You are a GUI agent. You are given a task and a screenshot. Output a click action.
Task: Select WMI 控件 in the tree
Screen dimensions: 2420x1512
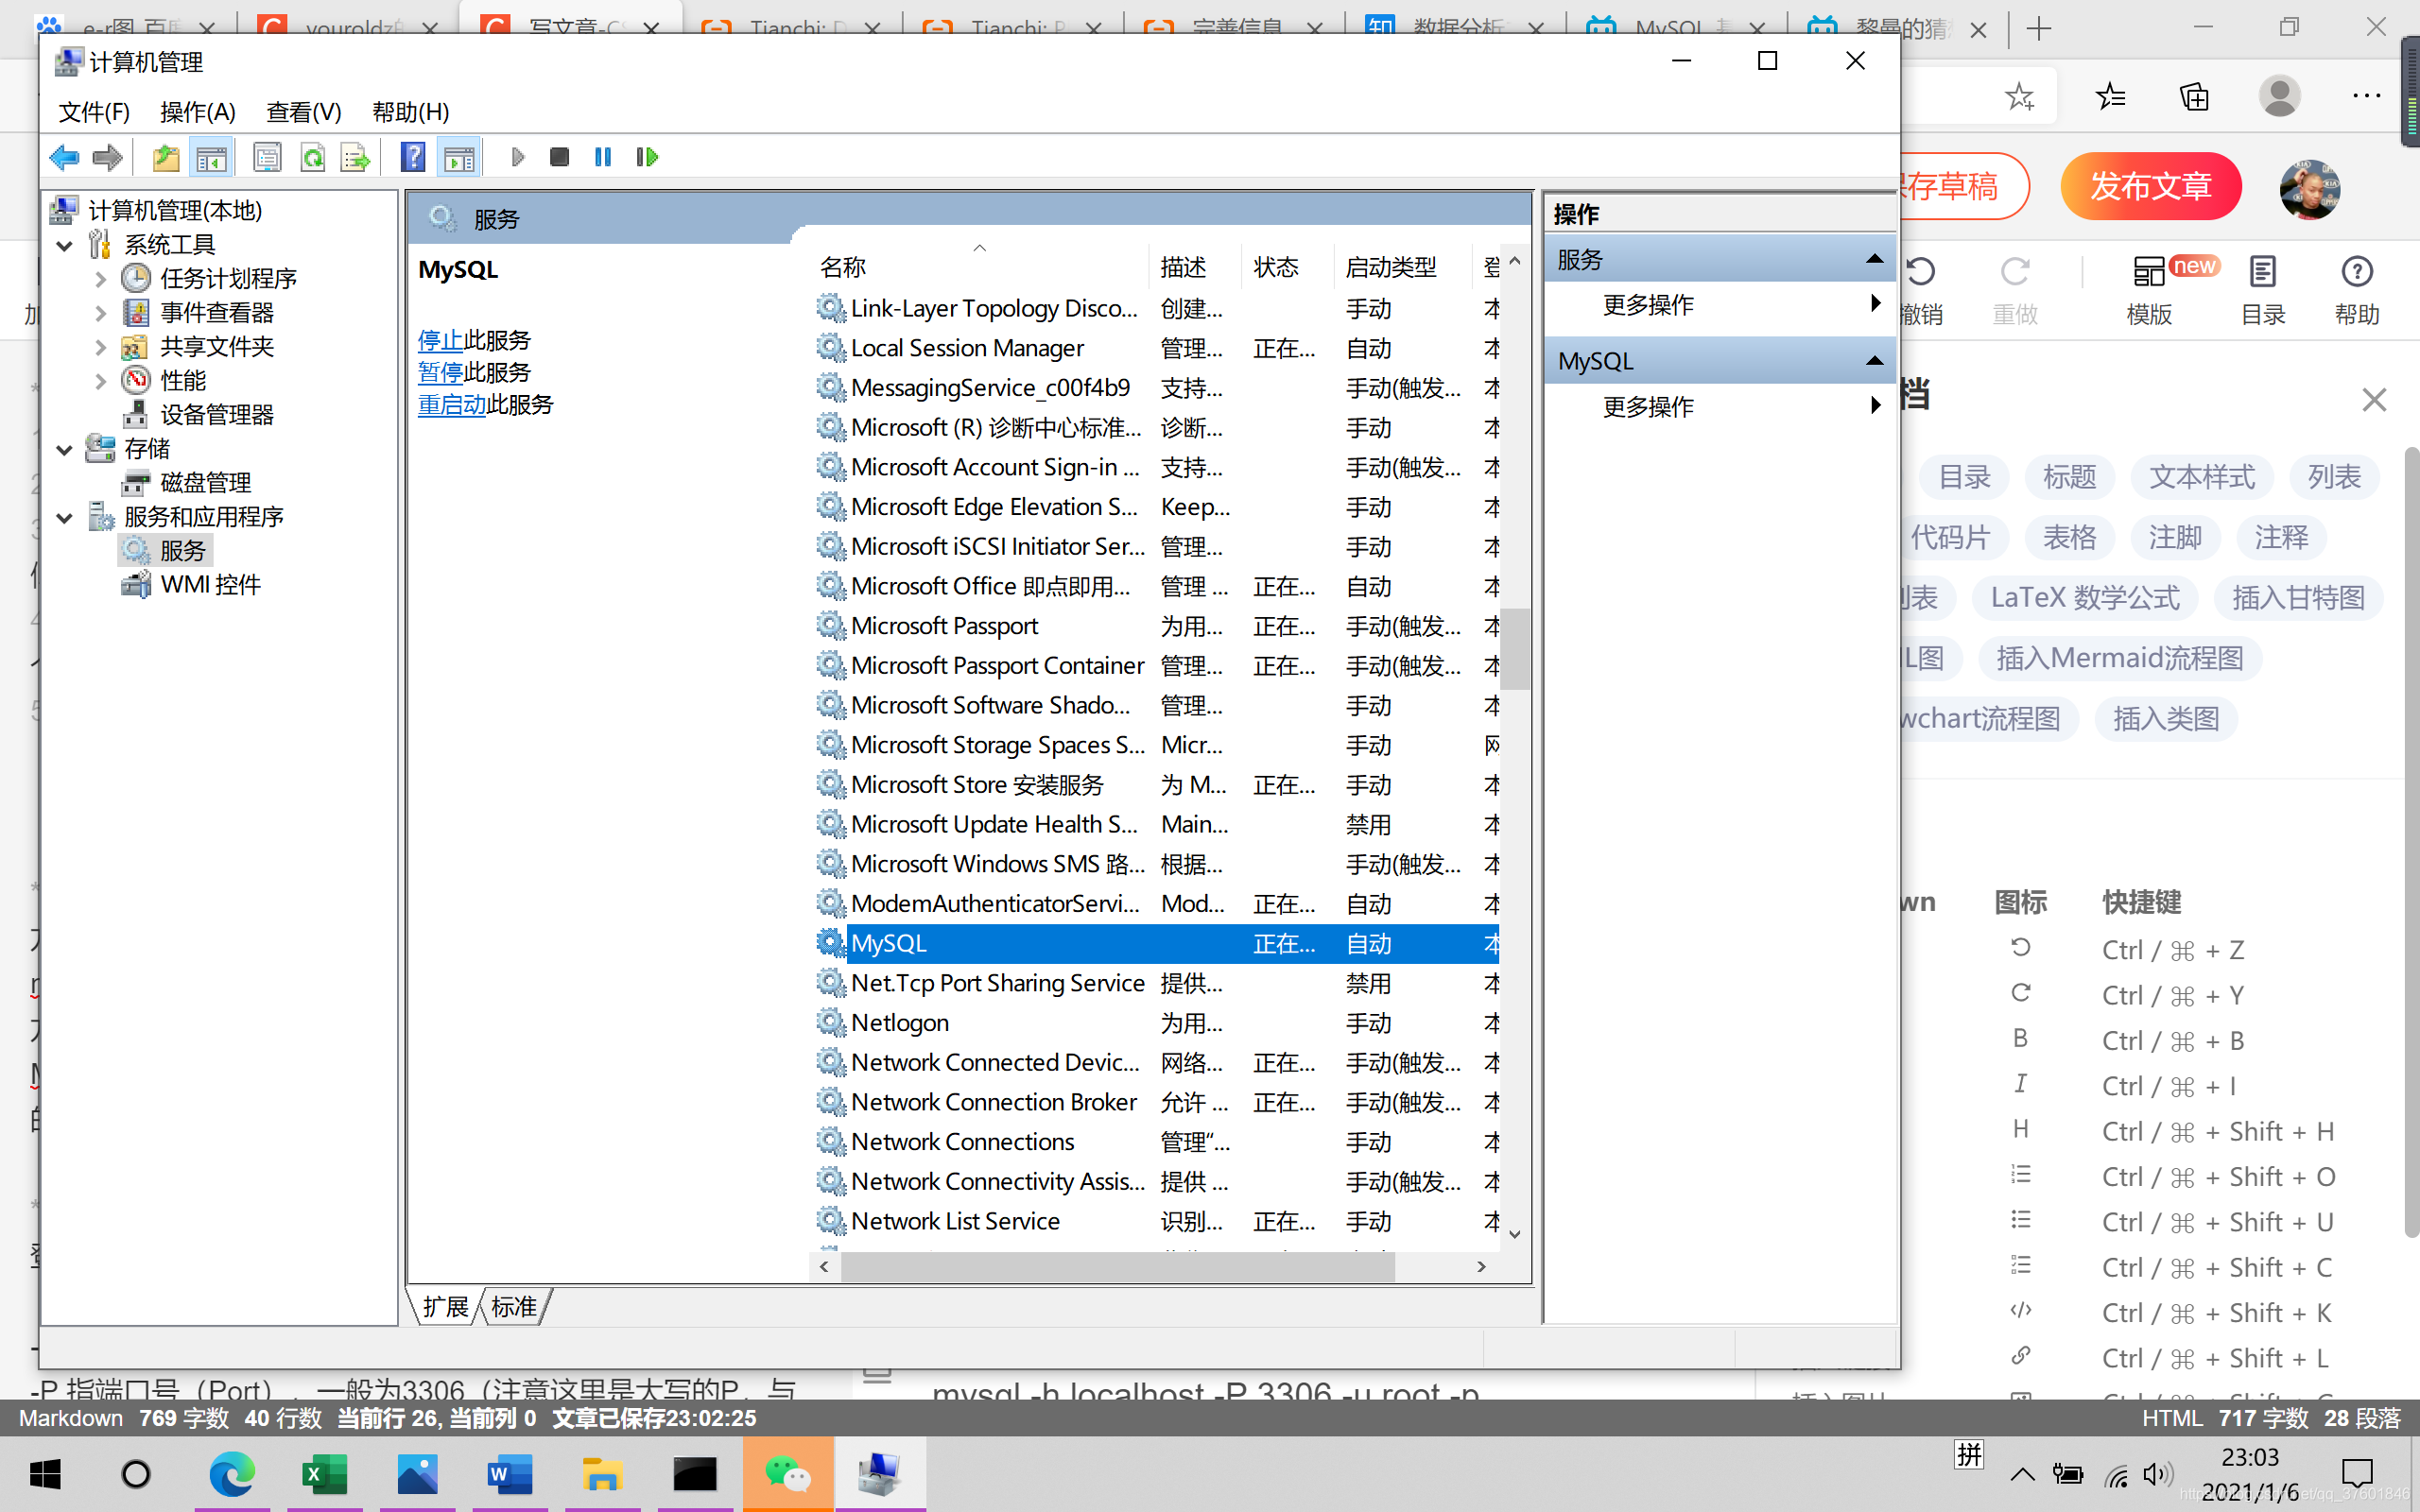click(210, 584)
